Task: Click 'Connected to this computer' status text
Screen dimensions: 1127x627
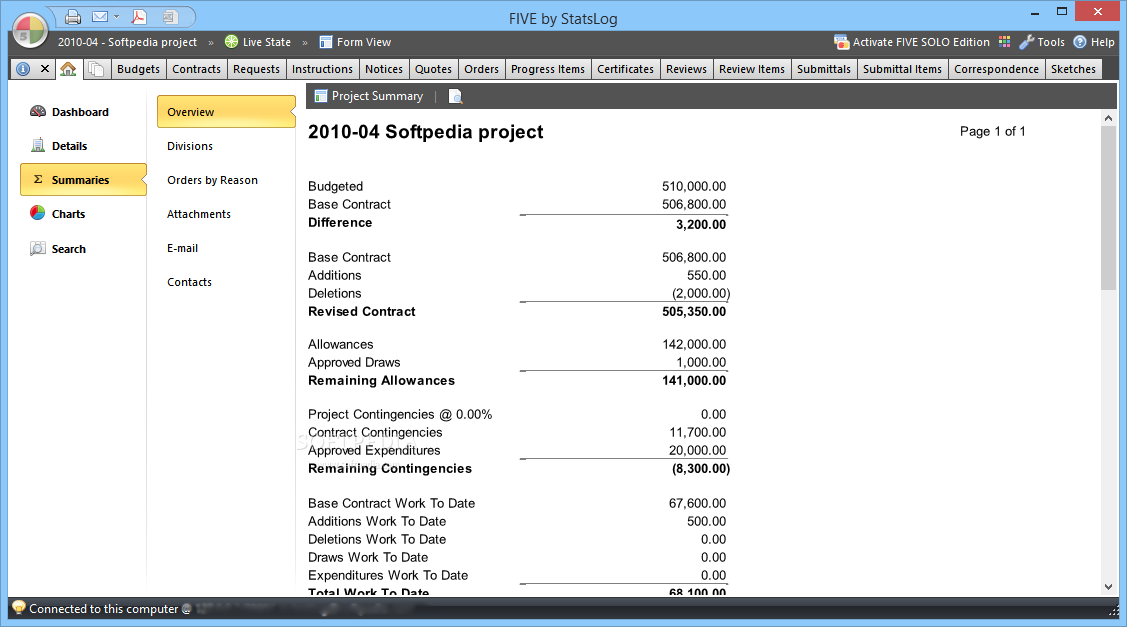Action: click(x=104, y=609)
